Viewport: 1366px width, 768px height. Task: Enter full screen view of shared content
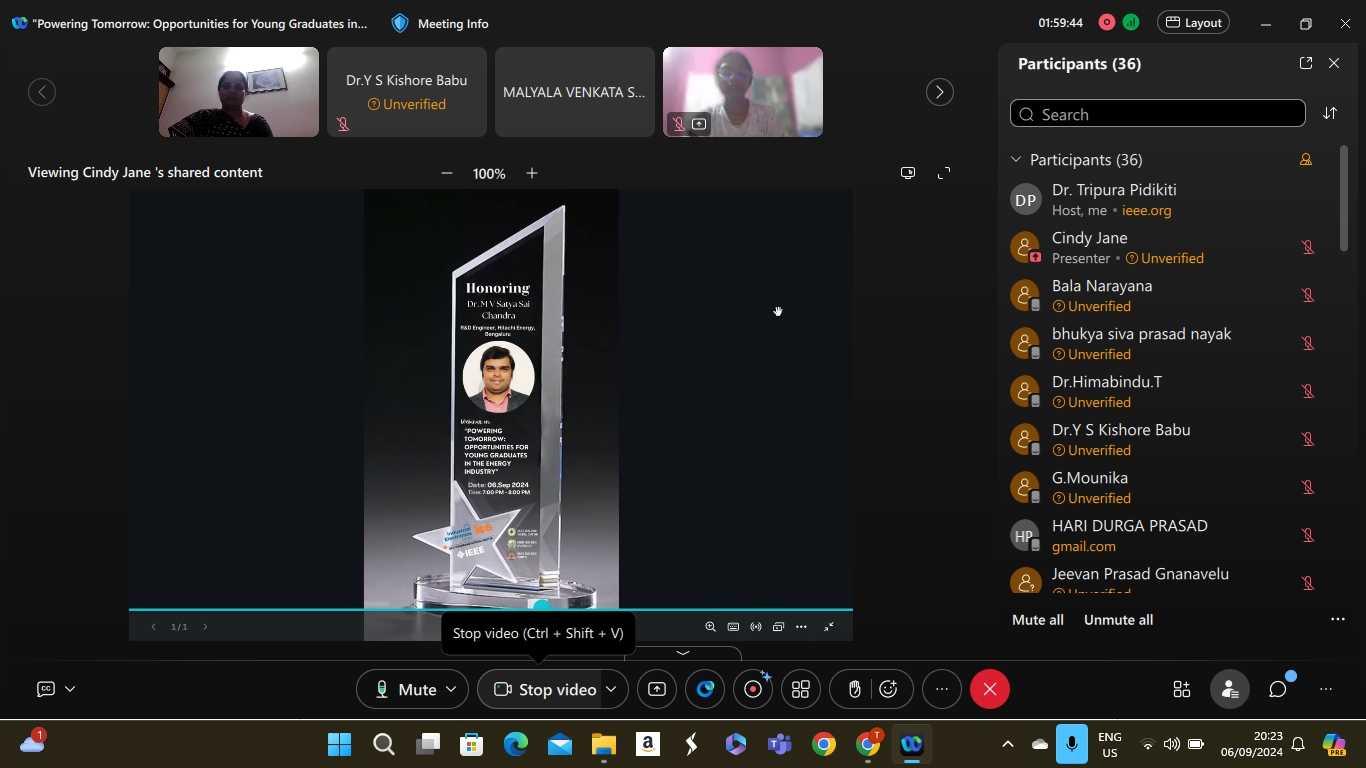coord(943,173)
